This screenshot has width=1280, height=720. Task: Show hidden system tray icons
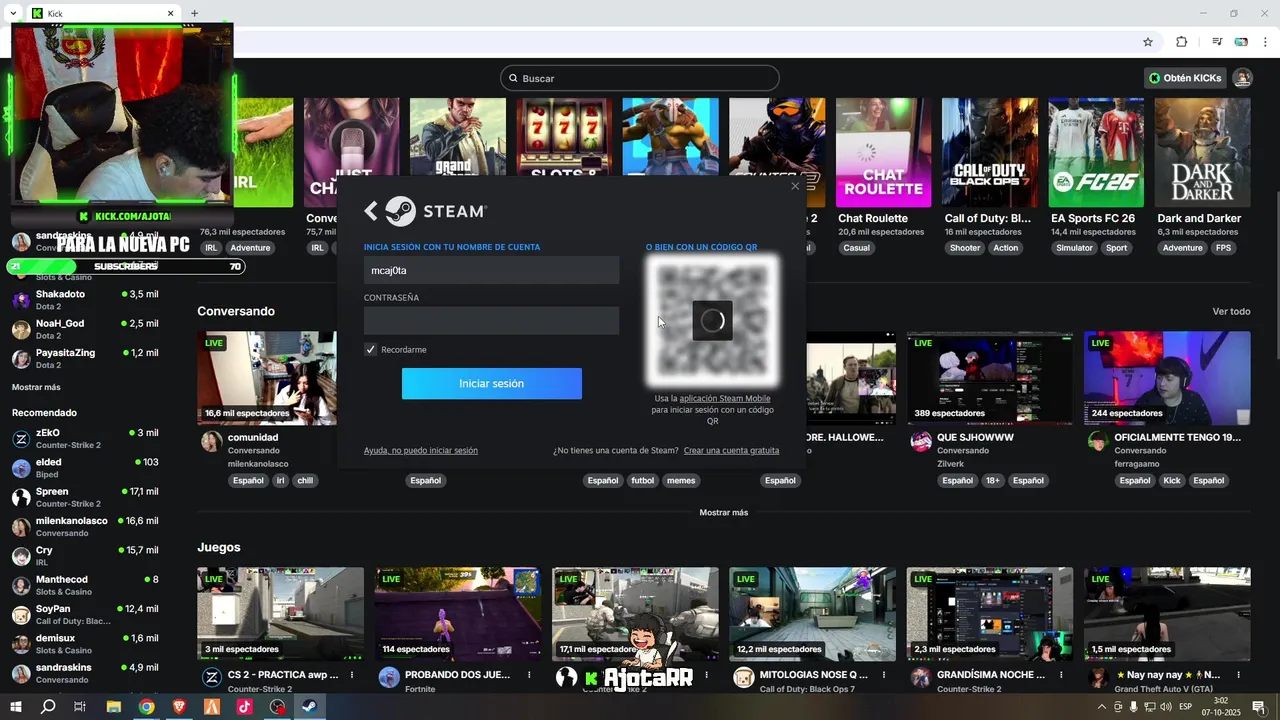[x=1102, y=707]
